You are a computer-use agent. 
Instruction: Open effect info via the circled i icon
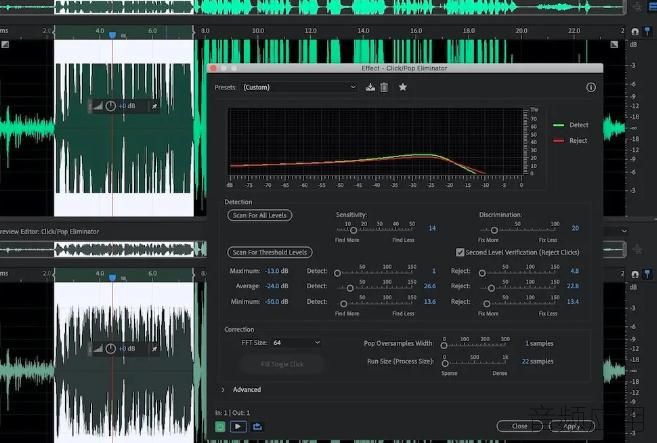click(x=591, y=87)
